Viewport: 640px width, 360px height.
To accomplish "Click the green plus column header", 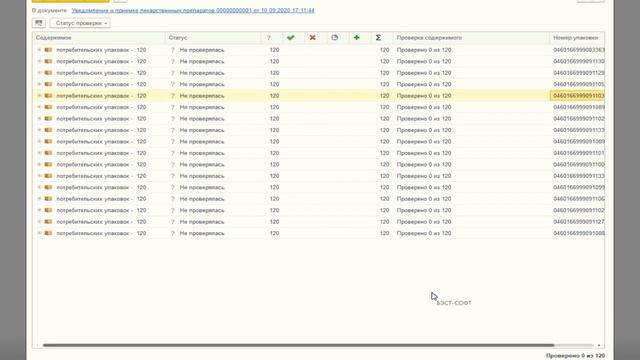I will [x=357, y=38].
